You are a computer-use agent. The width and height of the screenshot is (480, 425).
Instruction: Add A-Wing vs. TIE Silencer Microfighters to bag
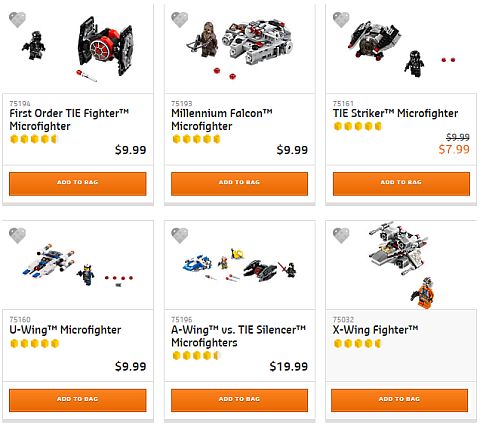pos(239,400)
